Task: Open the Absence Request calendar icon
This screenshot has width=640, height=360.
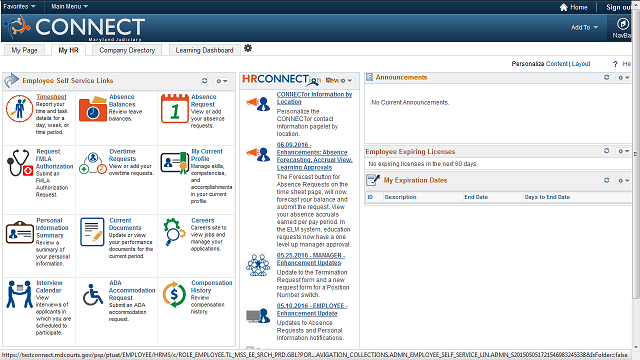Action: point(175,109)
